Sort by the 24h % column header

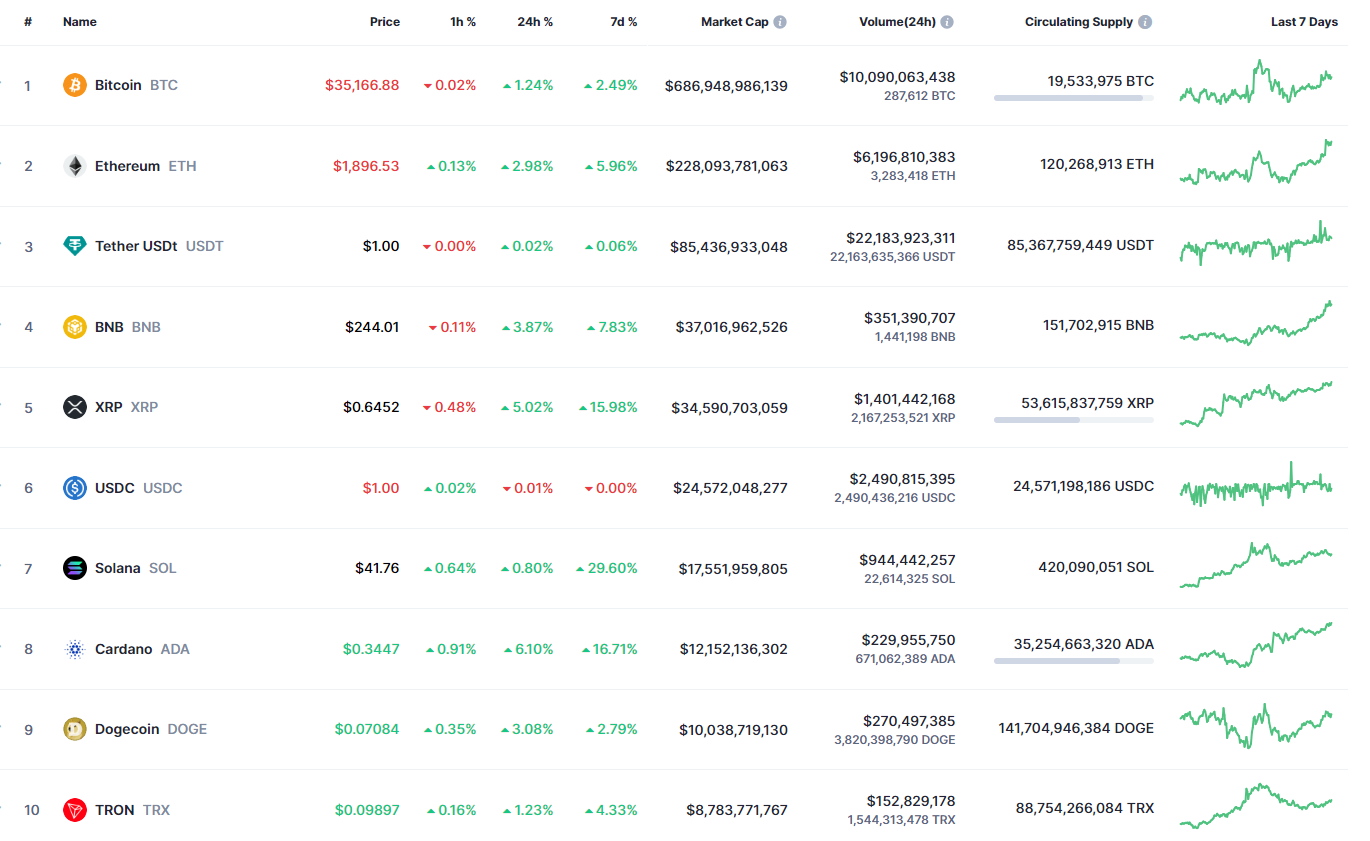pos(534,22)
